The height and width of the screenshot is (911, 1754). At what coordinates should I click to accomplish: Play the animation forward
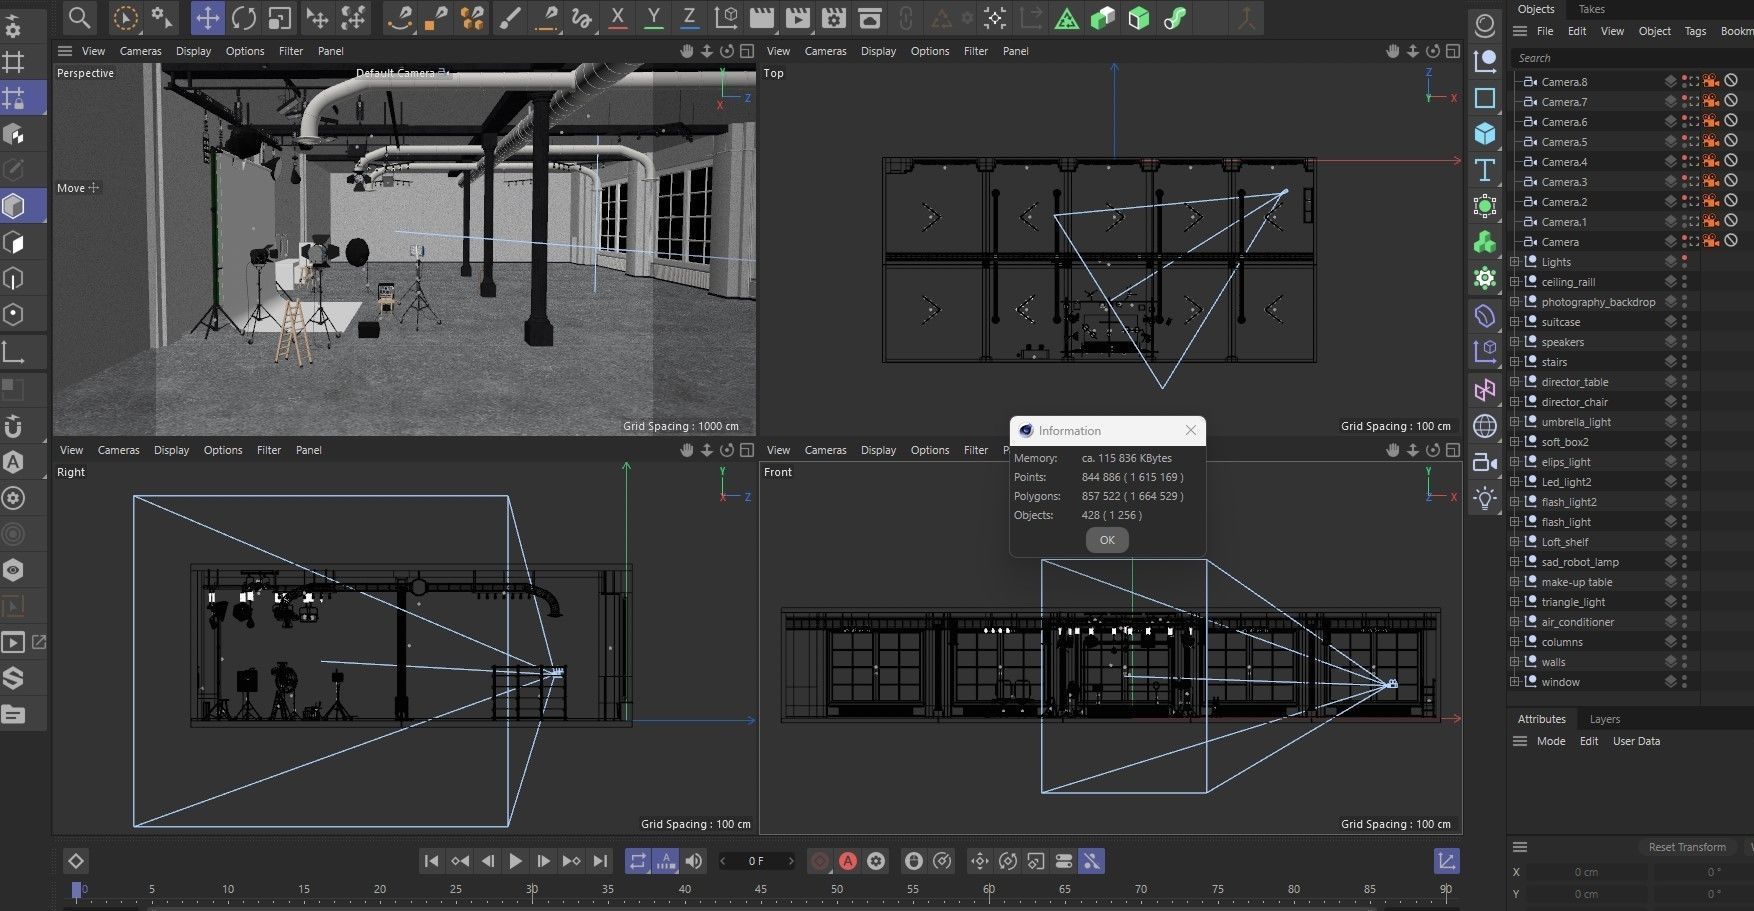515,861
